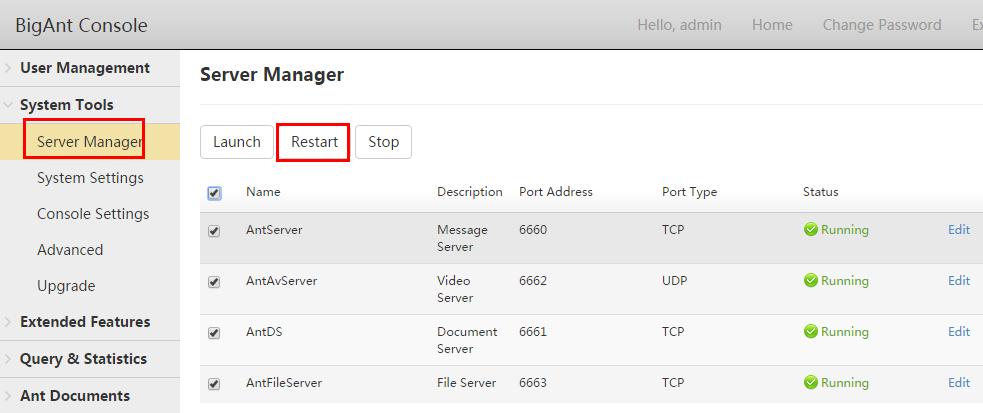
Task: Toggle the select-all checkbox in table header
Action: point(214,193)
